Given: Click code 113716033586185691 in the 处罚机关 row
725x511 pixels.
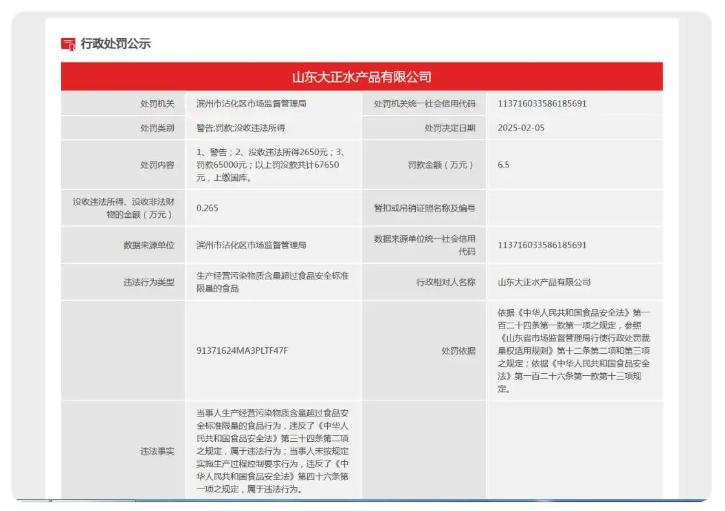Looking at the screenshot, I should 542,104.
